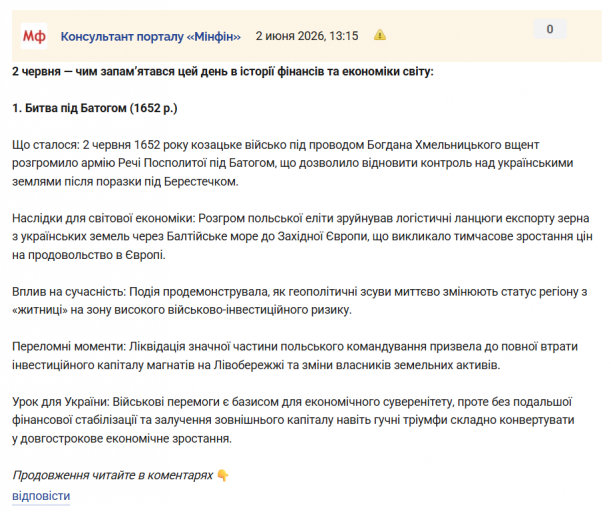Click the yellow warning report icon
Viewport: 611px width, 512px height.
380,35
